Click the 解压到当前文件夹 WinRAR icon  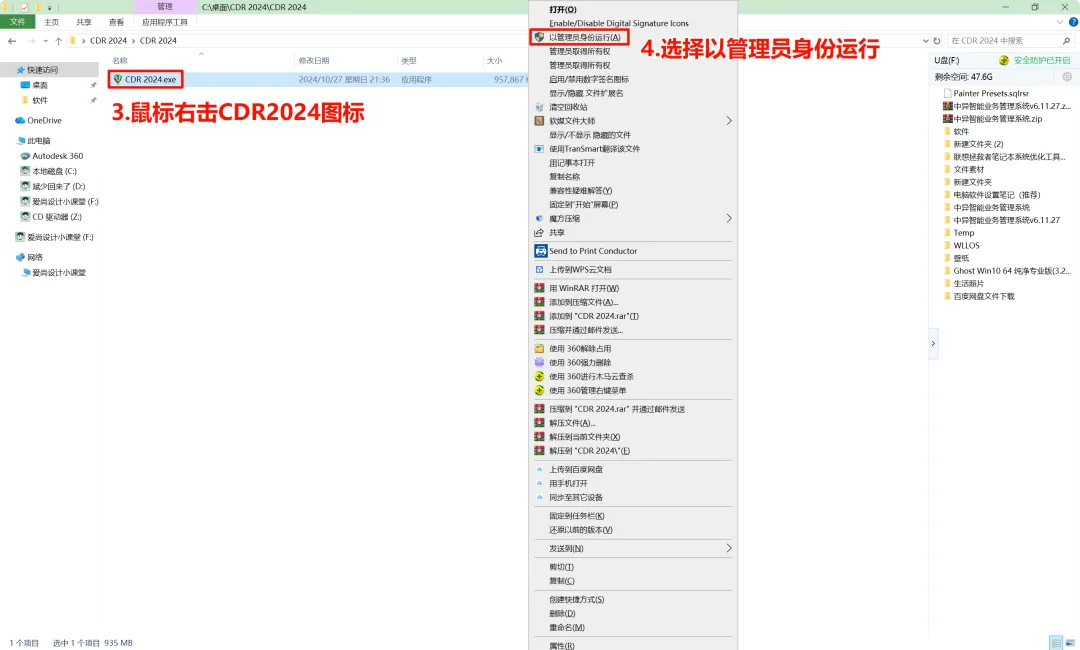(x=539, y=437)
